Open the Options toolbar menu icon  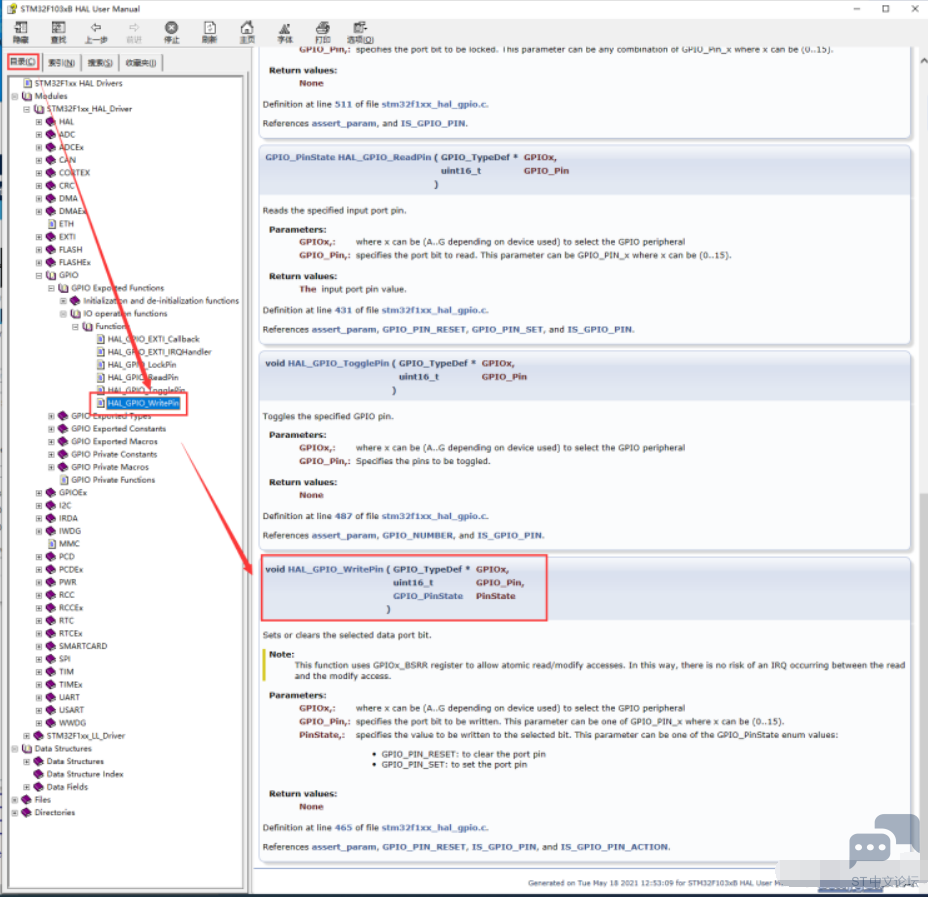click(x=360, y=32)
